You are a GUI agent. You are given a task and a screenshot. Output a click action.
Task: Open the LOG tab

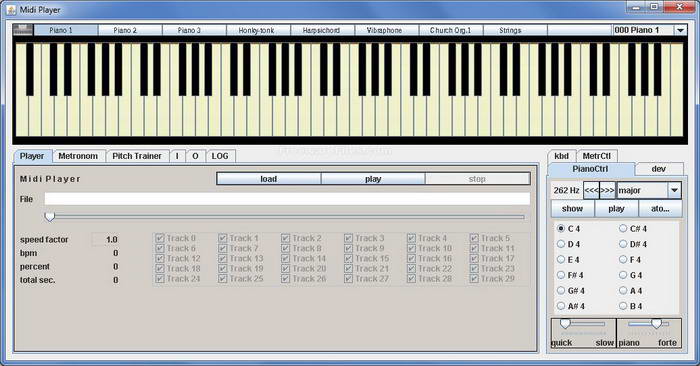click(220, 156)
